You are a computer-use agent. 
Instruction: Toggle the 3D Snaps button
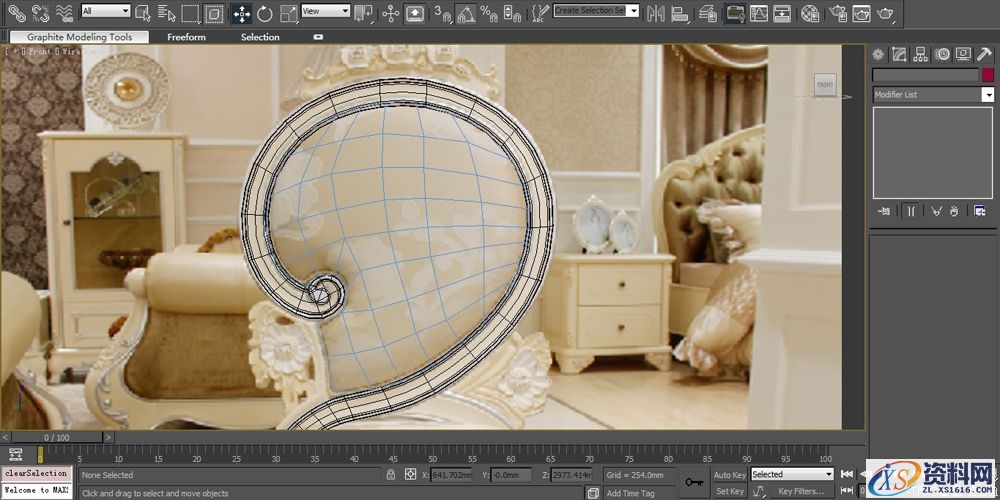click(442, 13)
